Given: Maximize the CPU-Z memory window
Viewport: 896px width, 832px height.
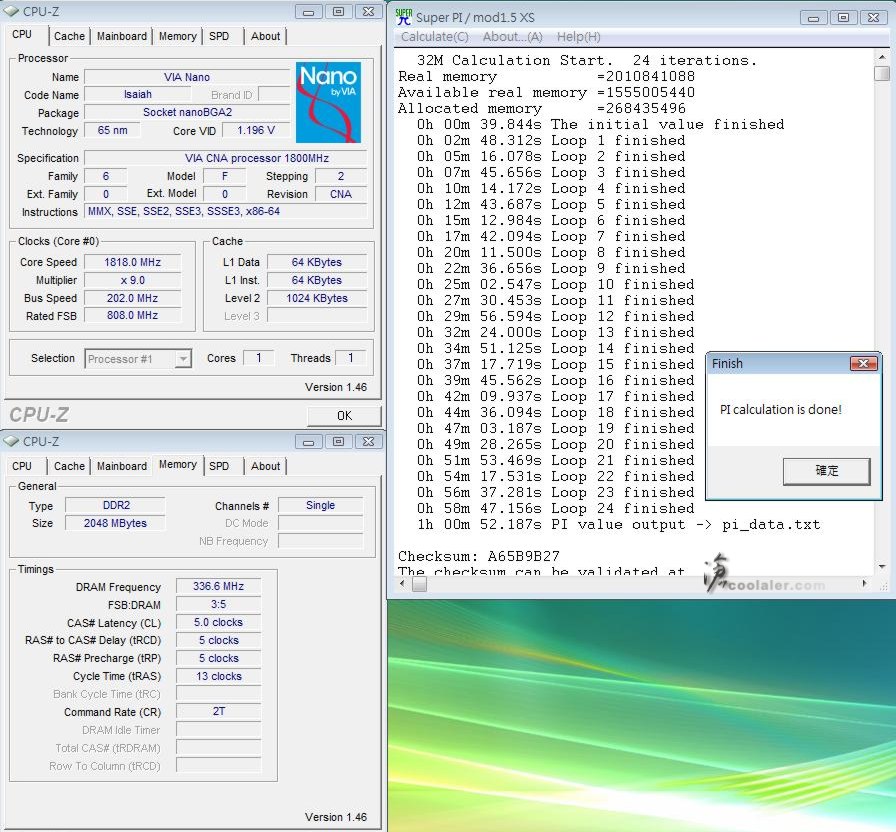Looking at the screenshot, I should pyautogui.click(x=338, y=442).
